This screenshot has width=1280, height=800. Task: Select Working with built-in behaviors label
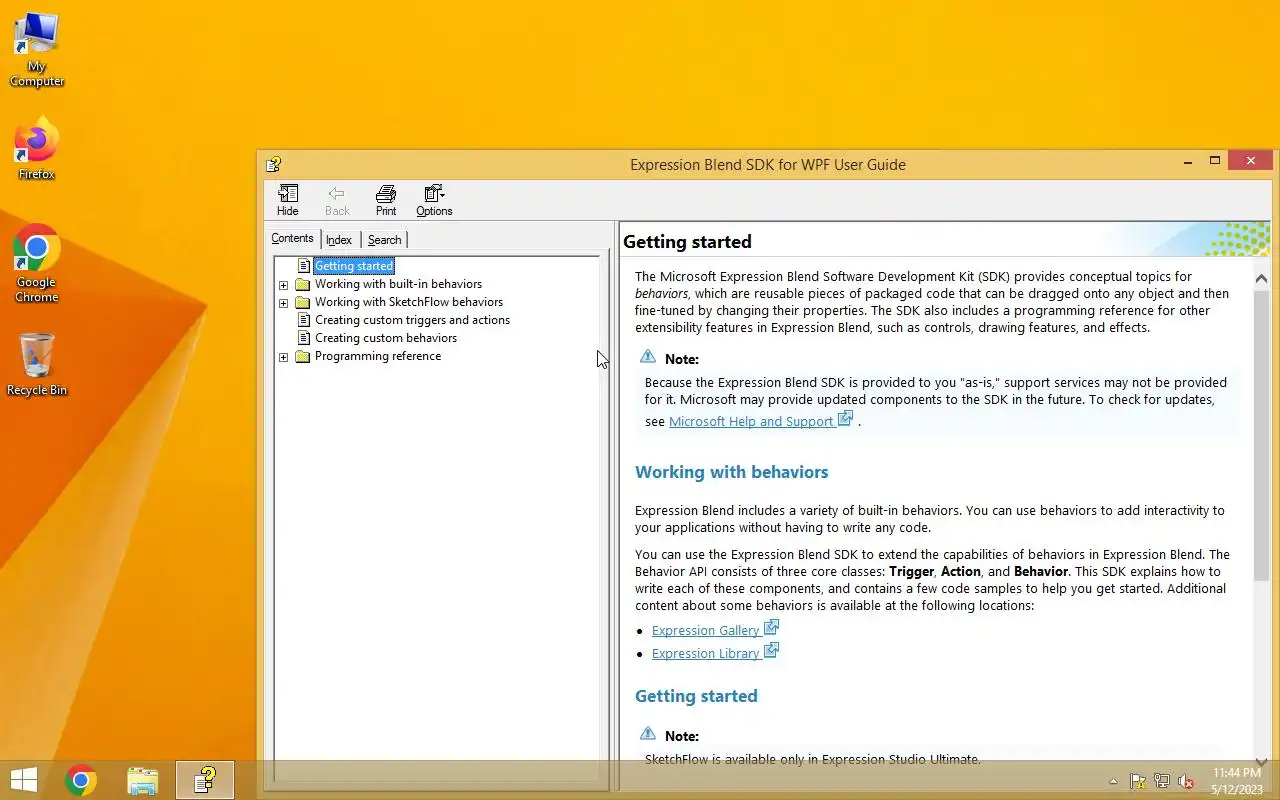point(398,284)
